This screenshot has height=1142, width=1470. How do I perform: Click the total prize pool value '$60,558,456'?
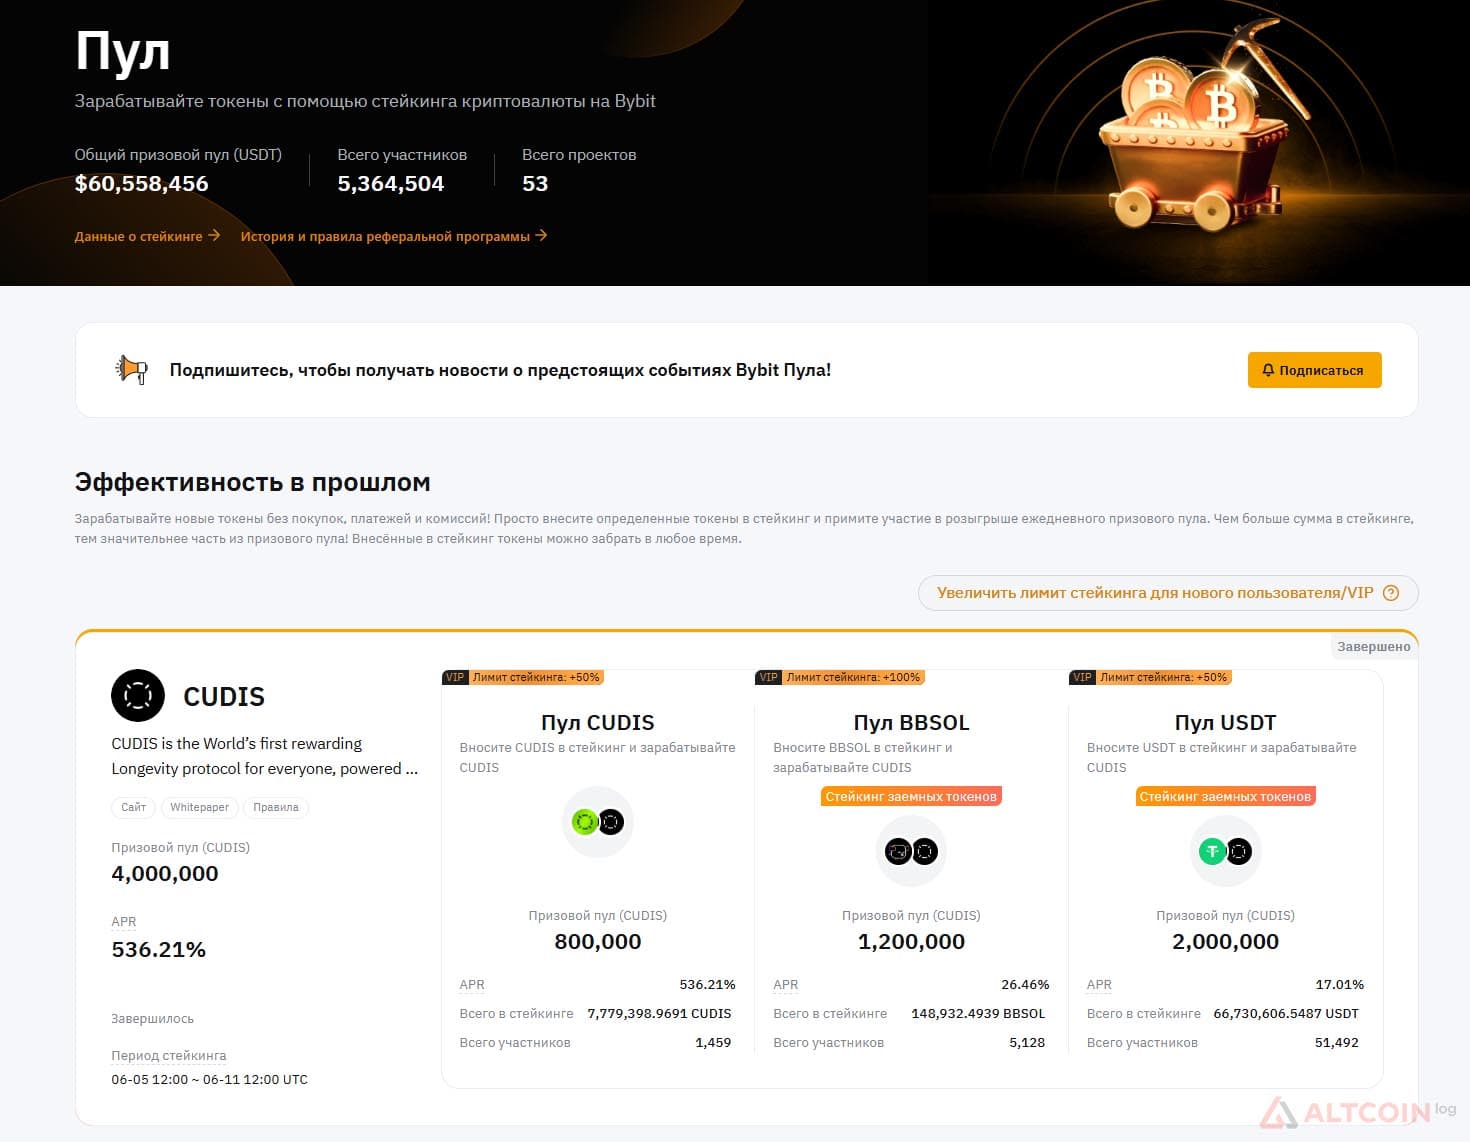coord(141,184)
